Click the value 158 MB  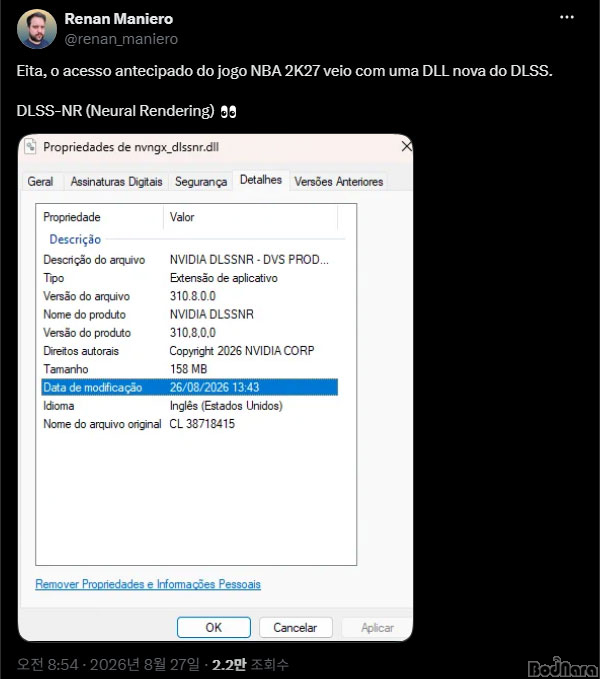click(188, 369)
